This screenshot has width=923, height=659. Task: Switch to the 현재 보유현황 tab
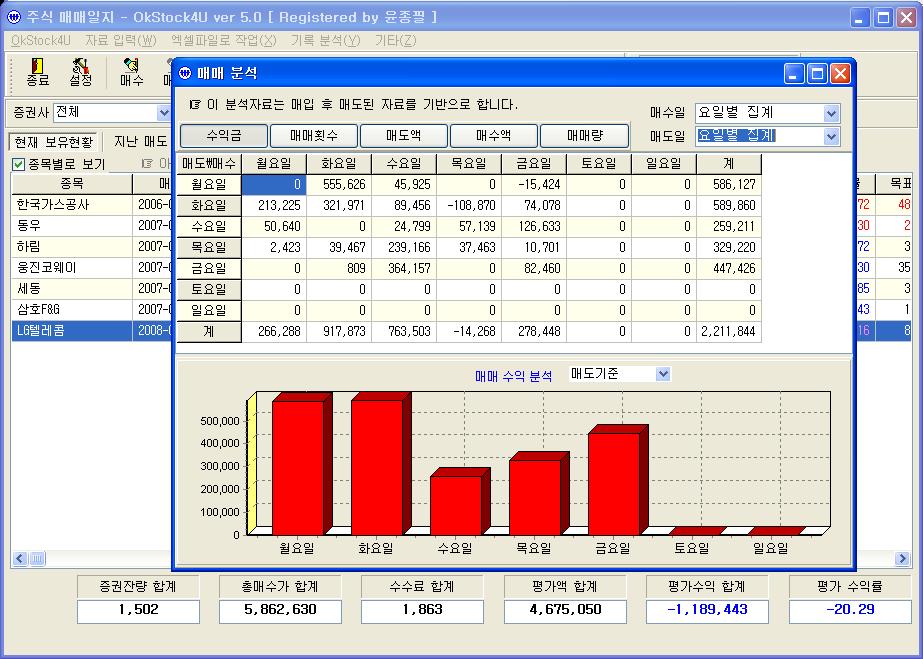tap(54, 142)
